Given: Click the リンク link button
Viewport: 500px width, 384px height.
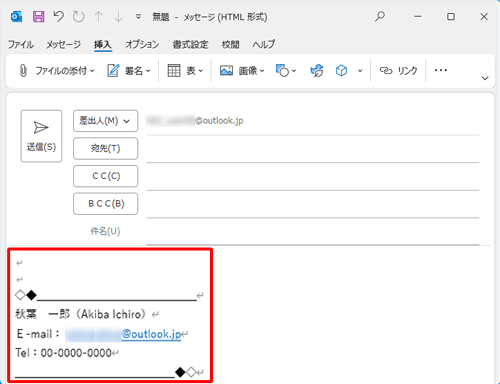Looking at the screenshot, I should (x=398, y=71).
